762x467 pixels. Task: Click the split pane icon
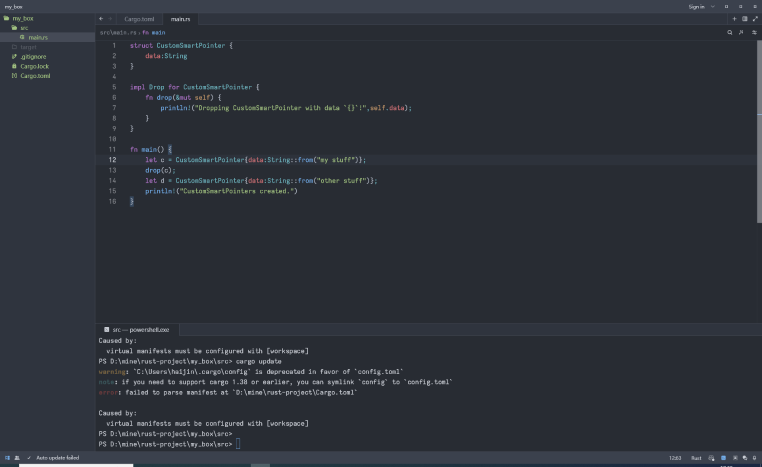[x=745, y=19]
